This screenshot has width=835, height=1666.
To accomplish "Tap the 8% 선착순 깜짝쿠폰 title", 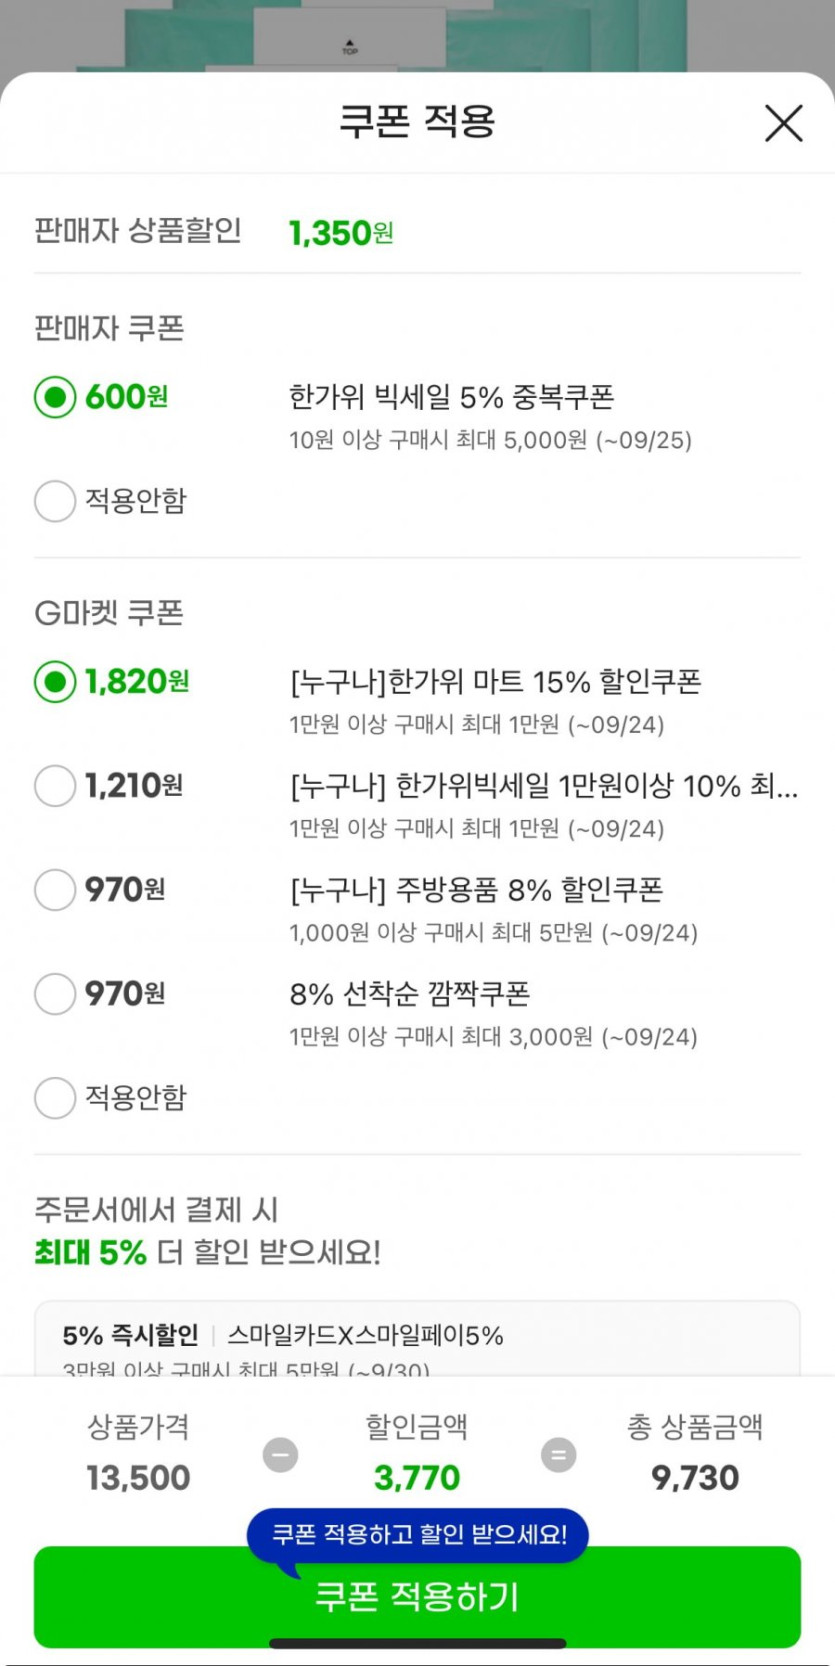I will pos(409,994).
